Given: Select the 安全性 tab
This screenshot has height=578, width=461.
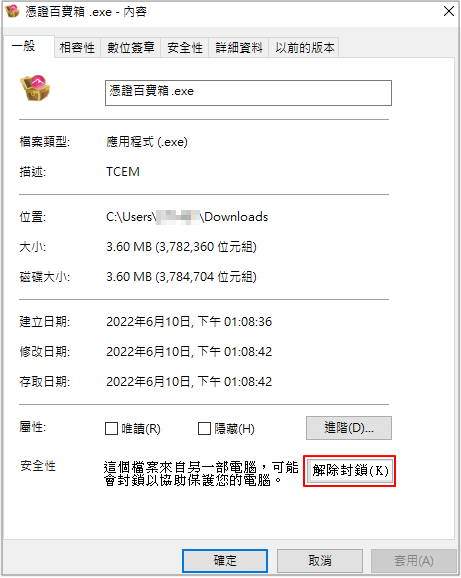Looking at the screenshot, I should pyautogui.click(x=185, y=48).
